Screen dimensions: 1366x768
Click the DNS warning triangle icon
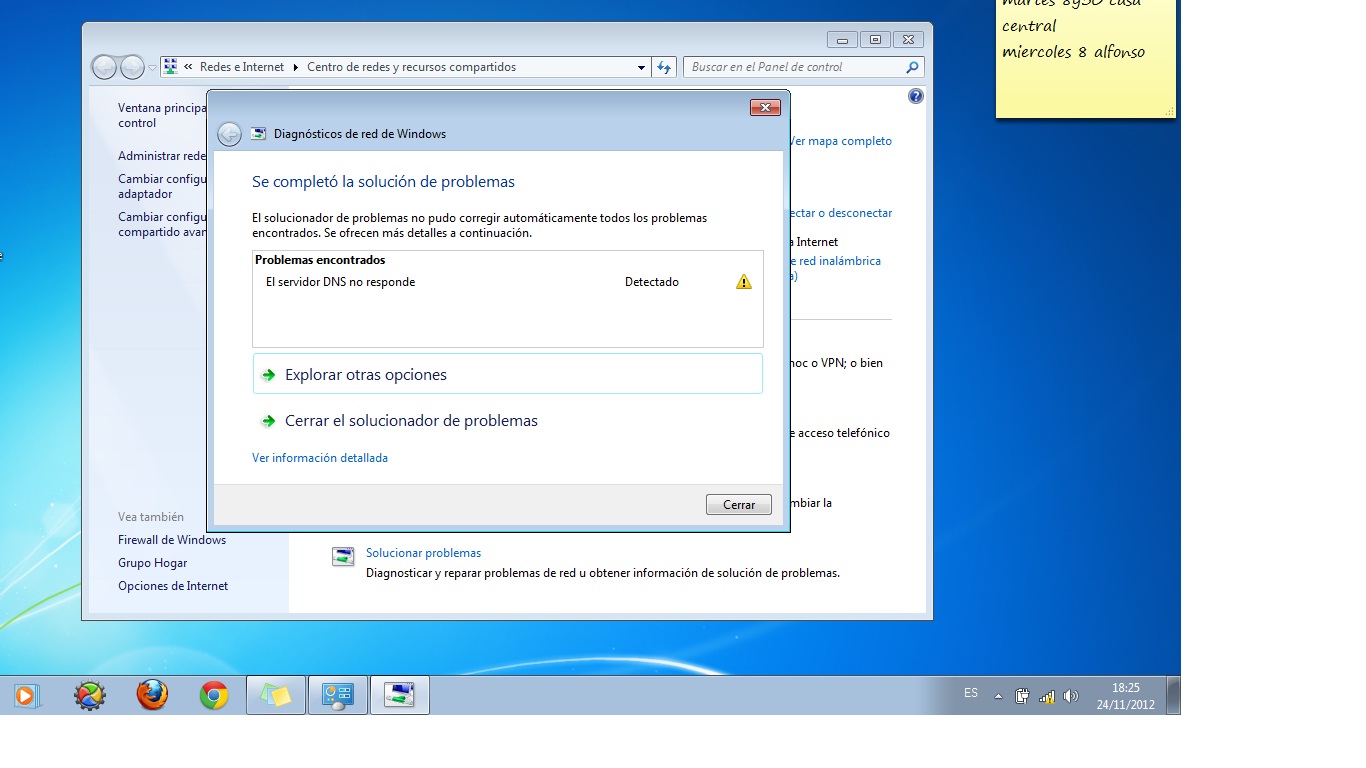tap(743, 282)
